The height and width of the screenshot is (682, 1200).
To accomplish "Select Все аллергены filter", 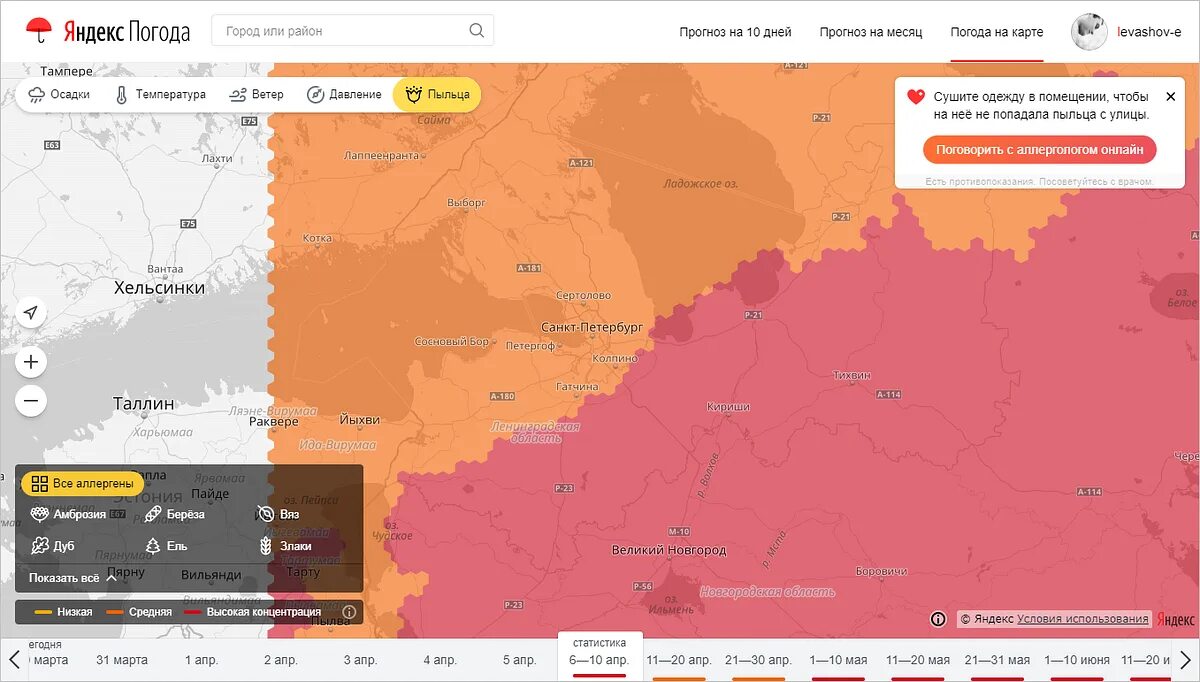I will coord(82,484).
